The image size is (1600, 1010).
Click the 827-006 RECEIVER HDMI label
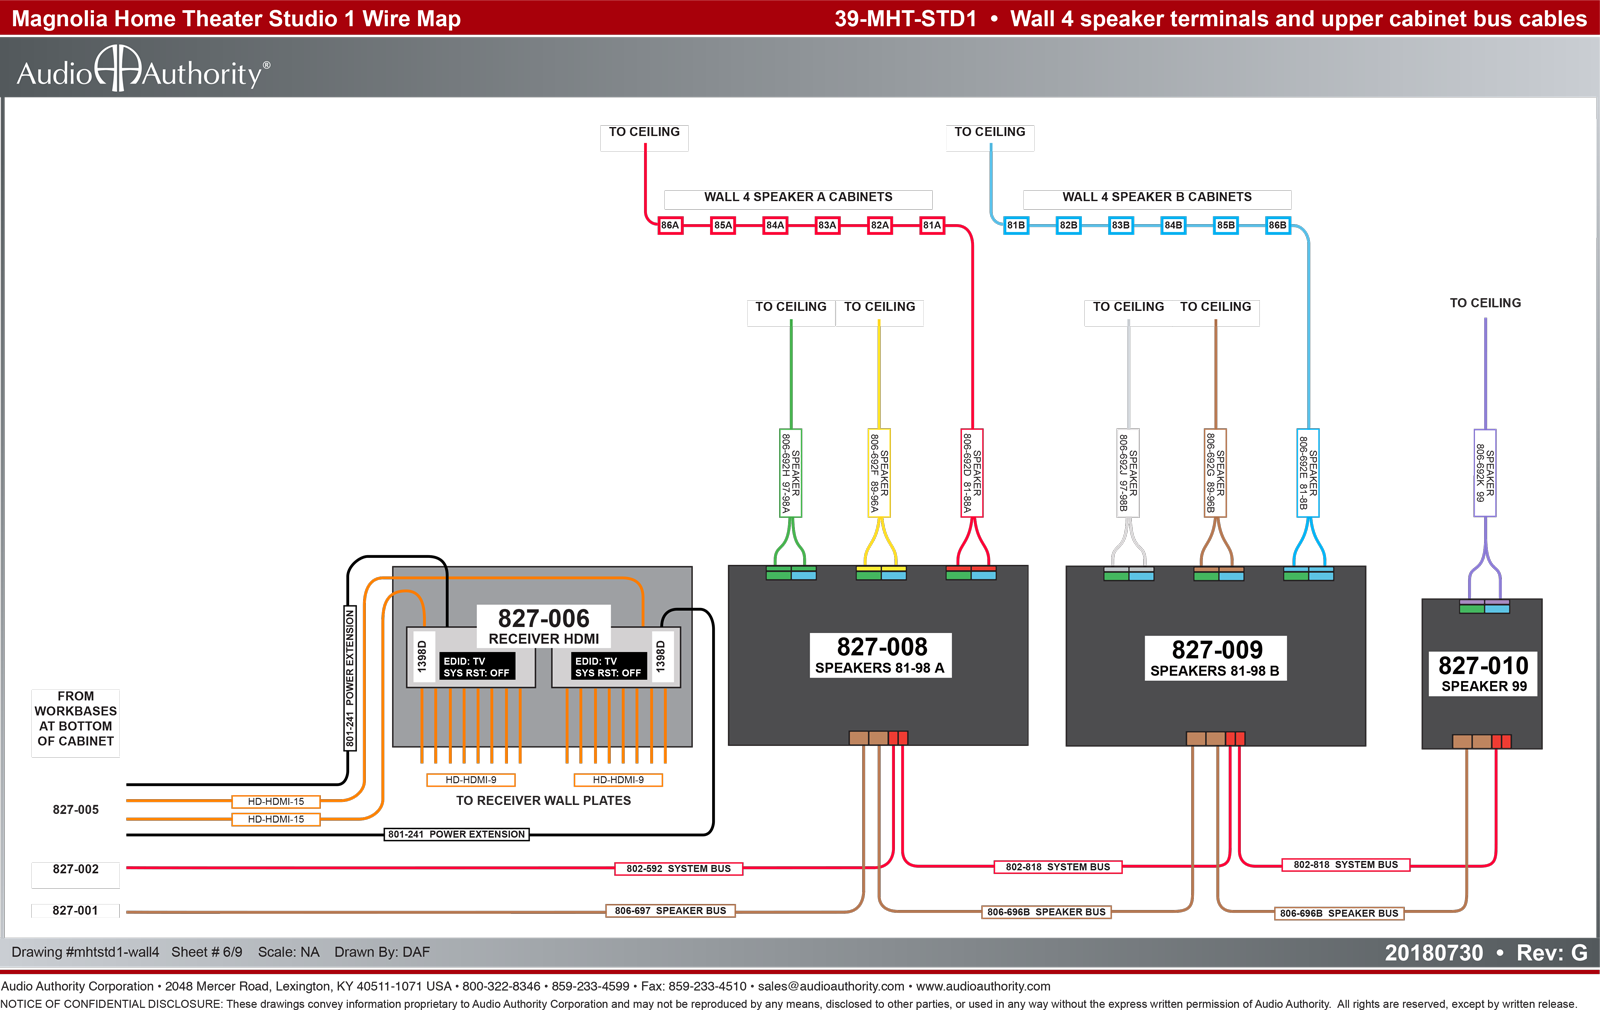[544, 627]
